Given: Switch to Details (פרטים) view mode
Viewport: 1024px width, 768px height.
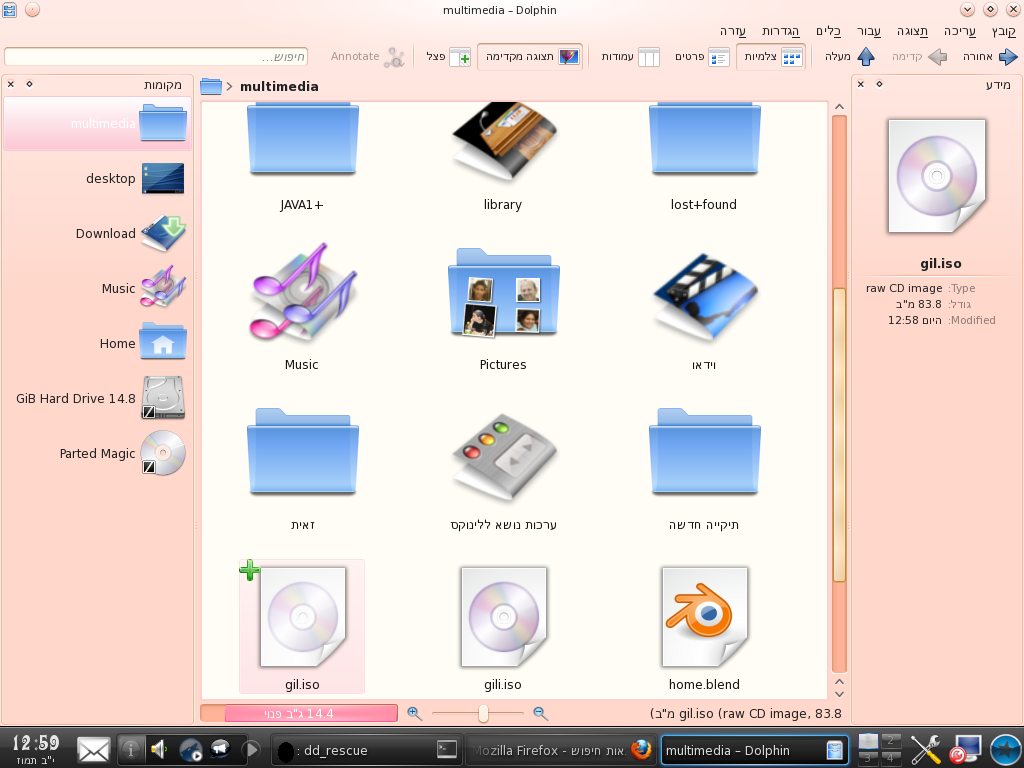Looking at the screenshot, I should point(702,57).
